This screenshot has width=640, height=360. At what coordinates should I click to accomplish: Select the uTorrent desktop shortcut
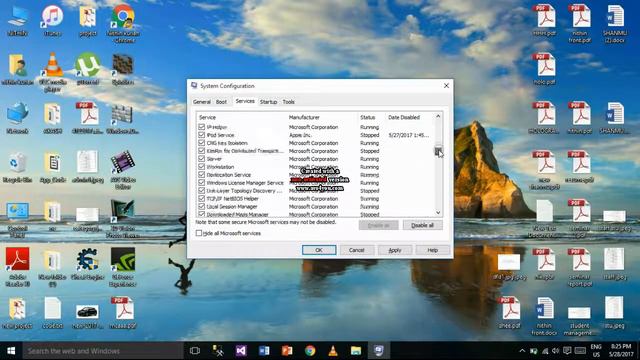coord(88,68)
